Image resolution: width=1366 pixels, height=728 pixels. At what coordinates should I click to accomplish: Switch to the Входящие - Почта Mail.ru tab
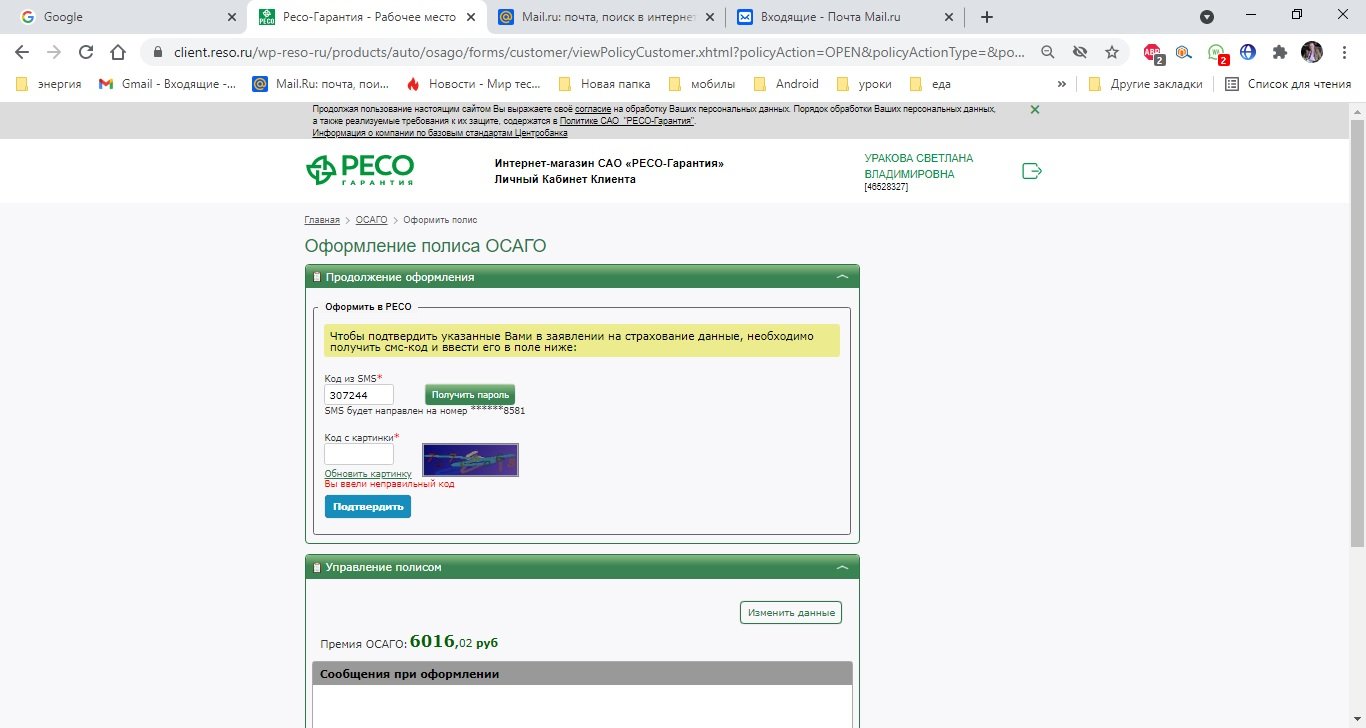pyautogui.click(x=845, y=17)
